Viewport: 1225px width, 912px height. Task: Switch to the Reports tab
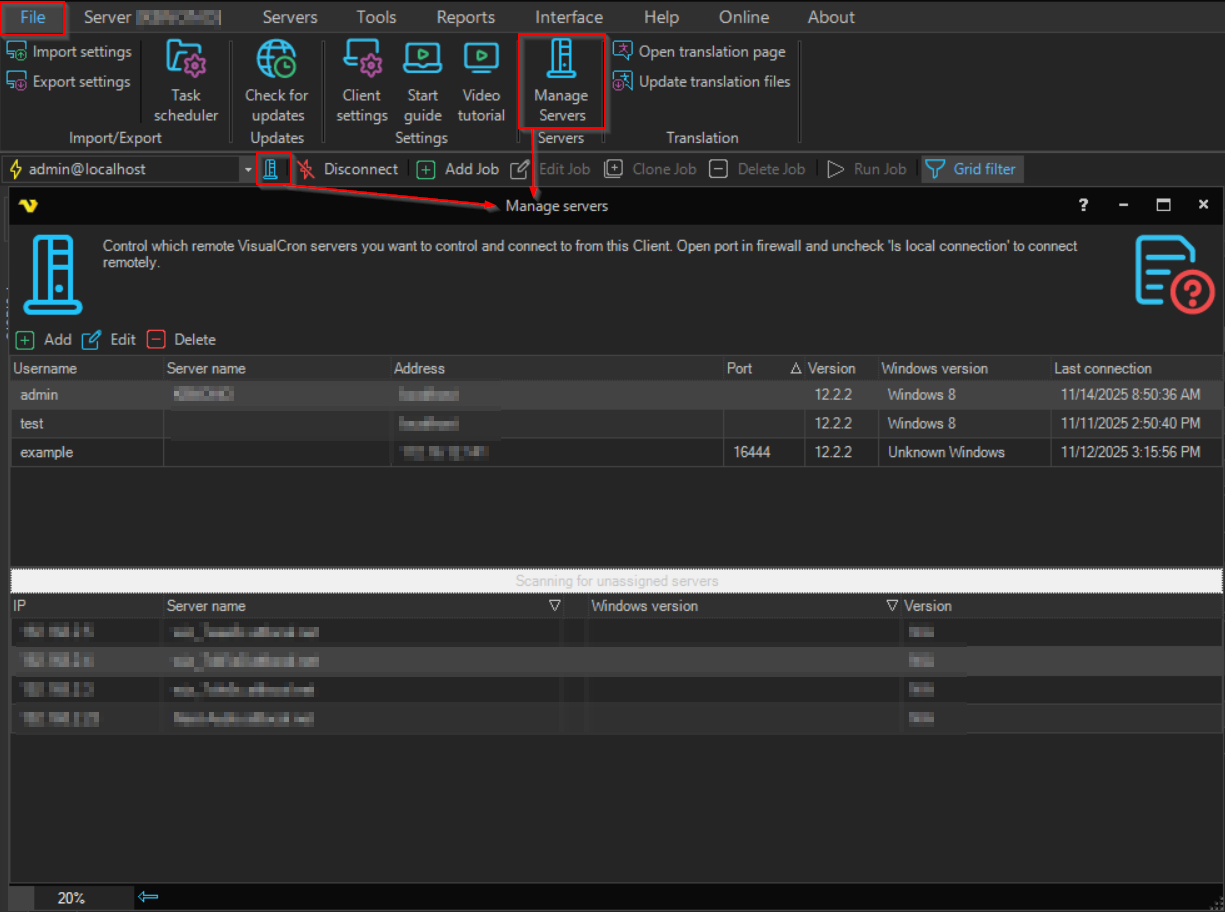click(465, 17)
